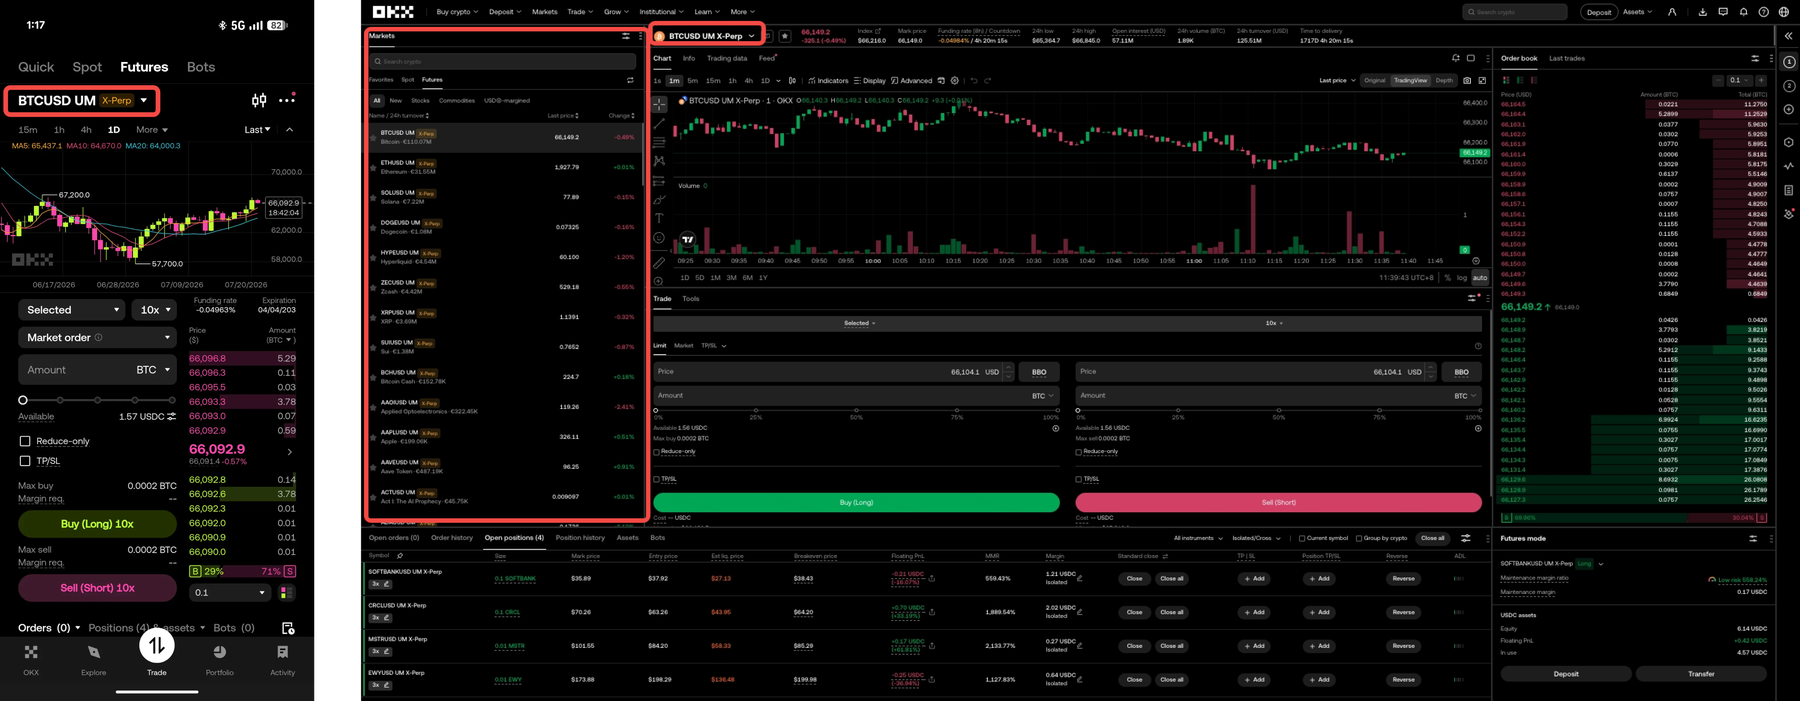Image resolution: width=1800 pixels, height=701 pixels.
Task: Open Portfolio icon in mobile bottom navigation
Action: click(x=219, y=652)
